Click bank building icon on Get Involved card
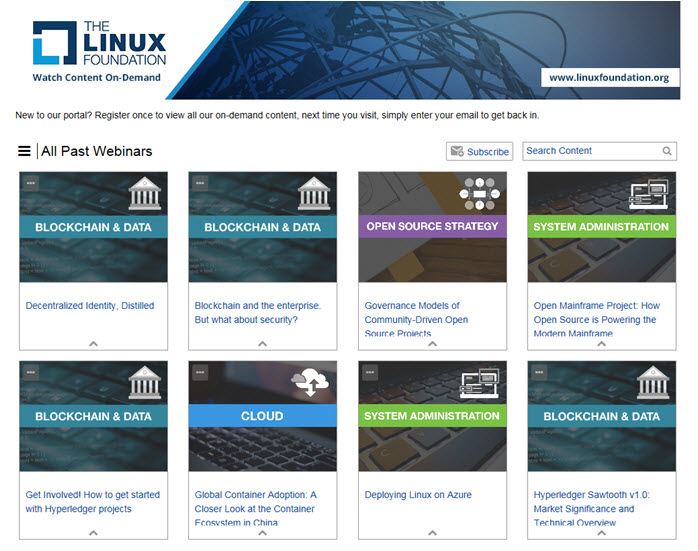The width and height of the screenshot is (698, 551). pyautogui.click(x=145, y=382)
